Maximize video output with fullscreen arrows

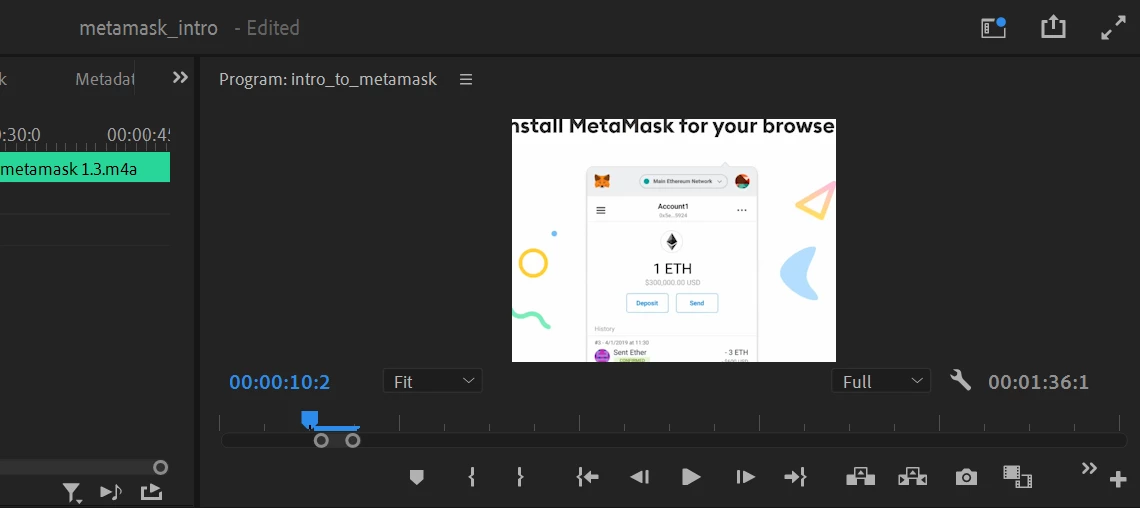[x=1113, y=28]
